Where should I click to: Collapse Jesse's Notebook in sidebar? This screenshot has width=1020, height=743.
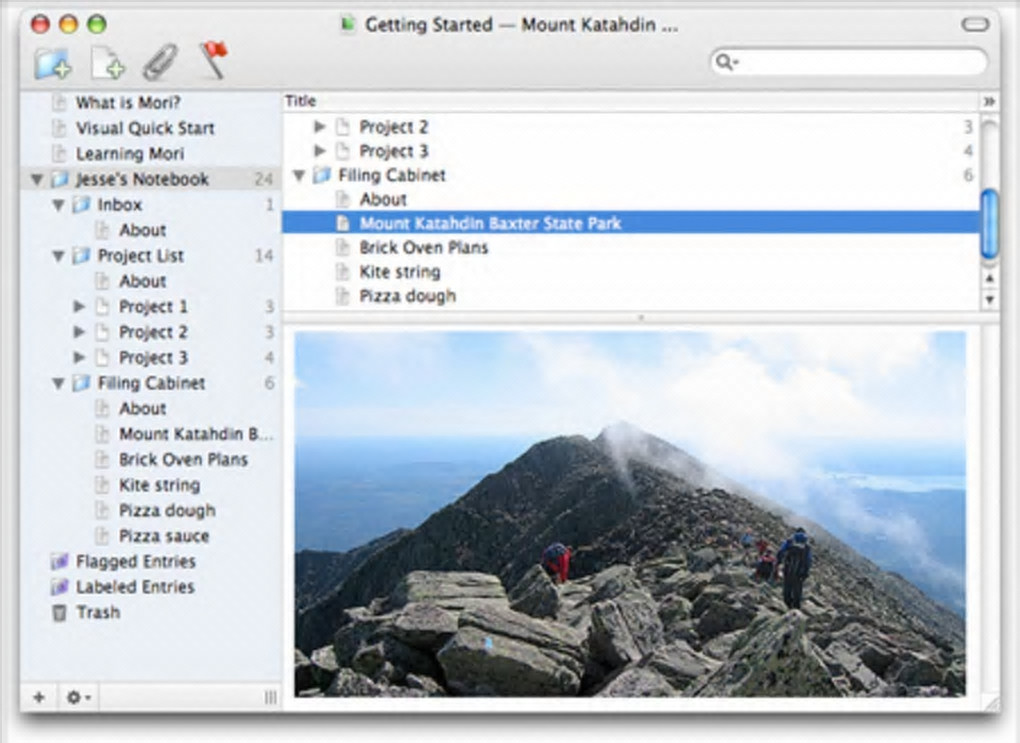[x=37, y=179]
